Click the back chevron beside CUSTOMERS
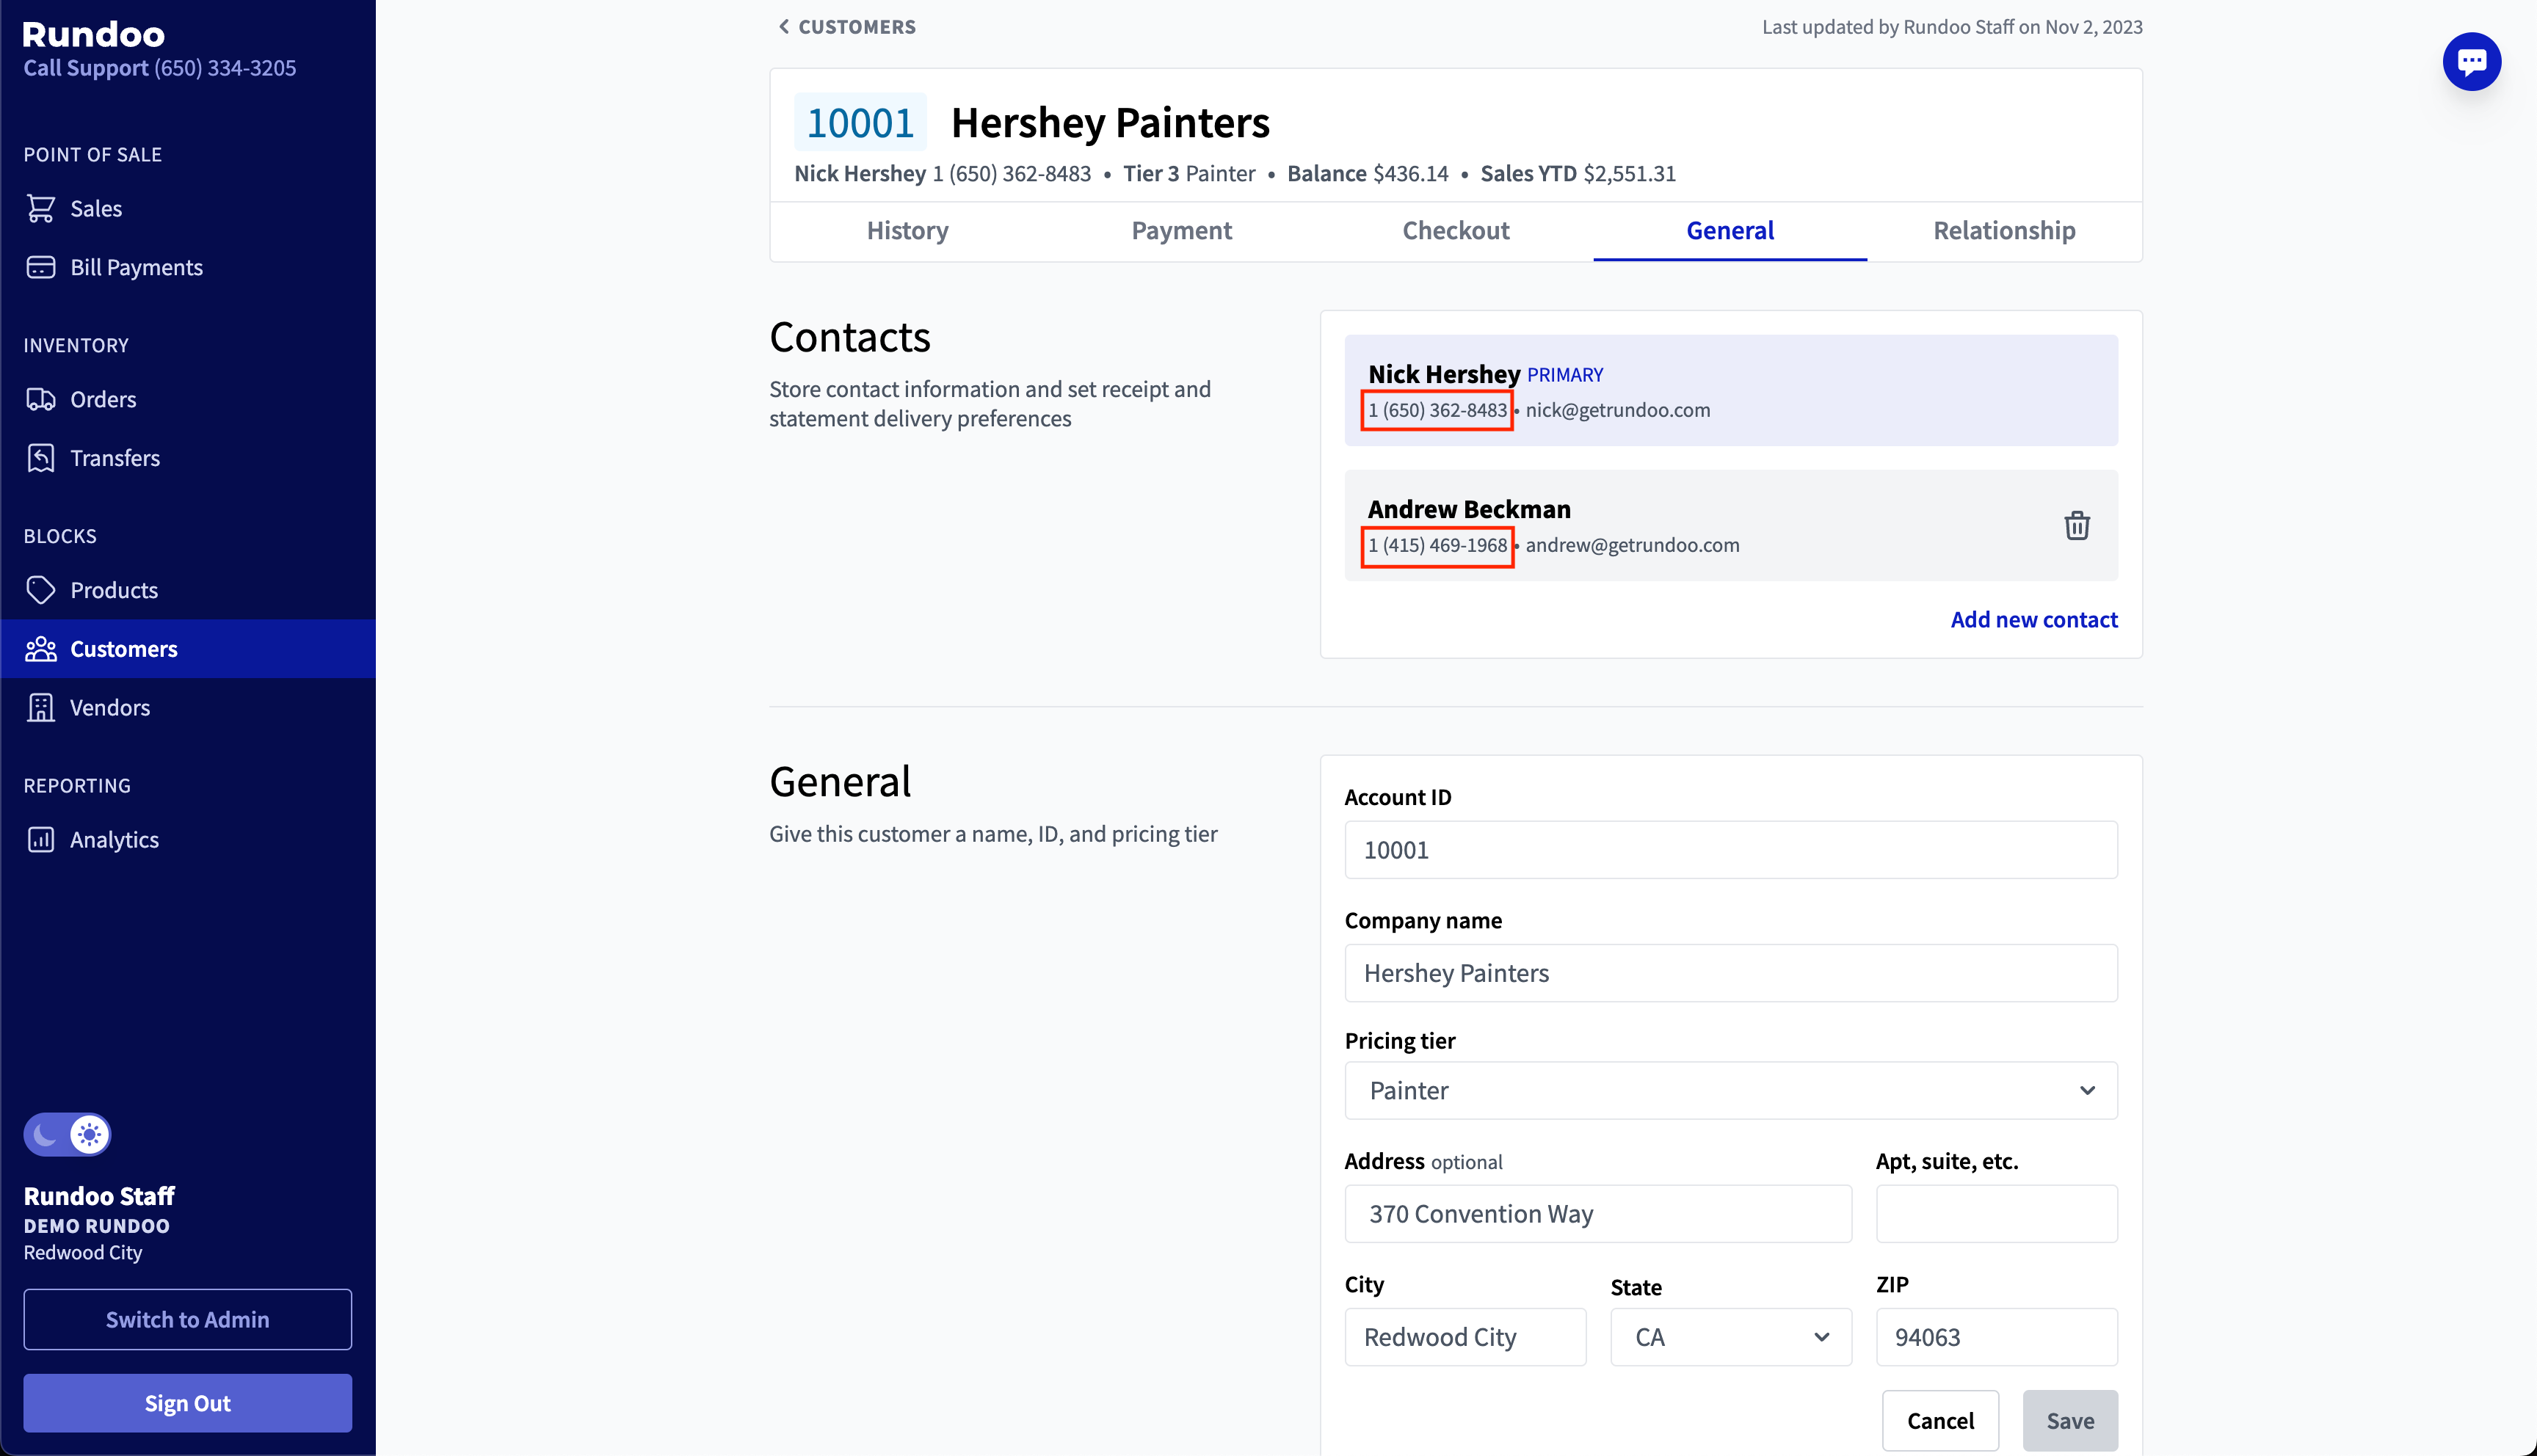The width and height of the screenshot is (2537, 1456). point(784,27)
